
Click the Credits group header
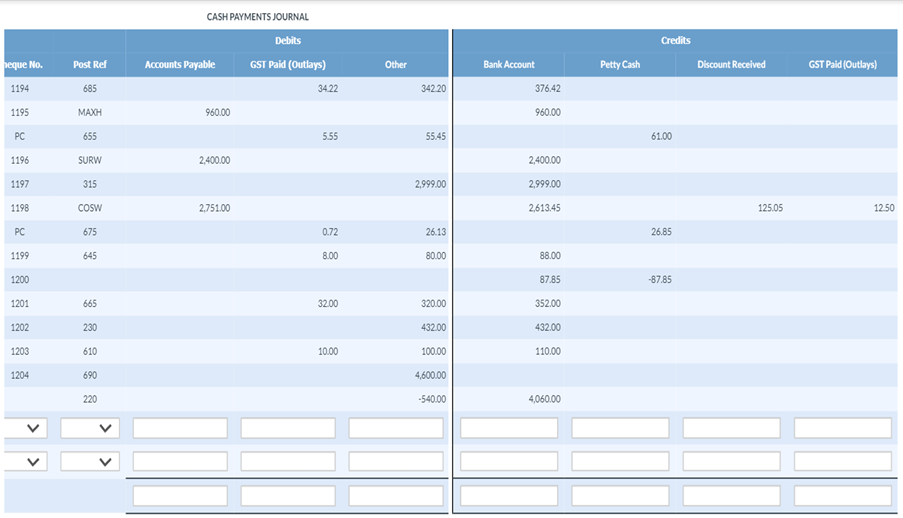676,40
